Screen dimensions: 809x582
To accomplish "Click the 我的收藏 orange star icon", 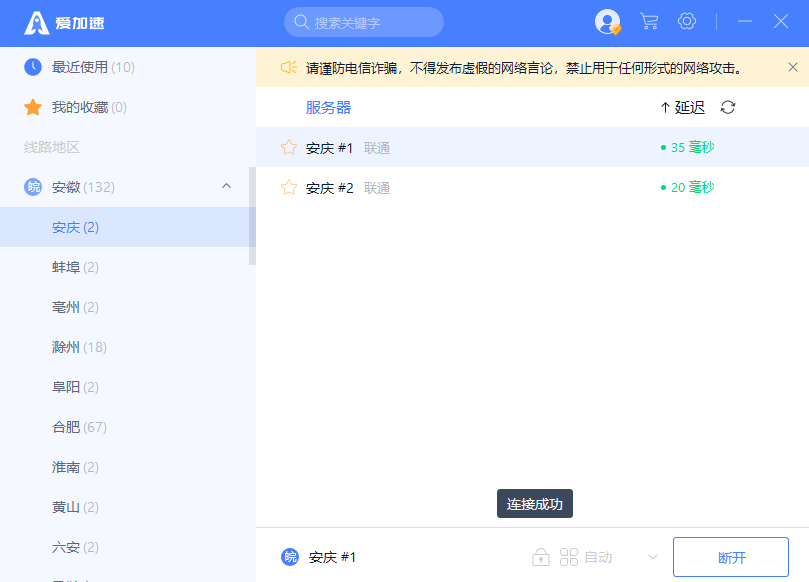I will click(33, 107).
